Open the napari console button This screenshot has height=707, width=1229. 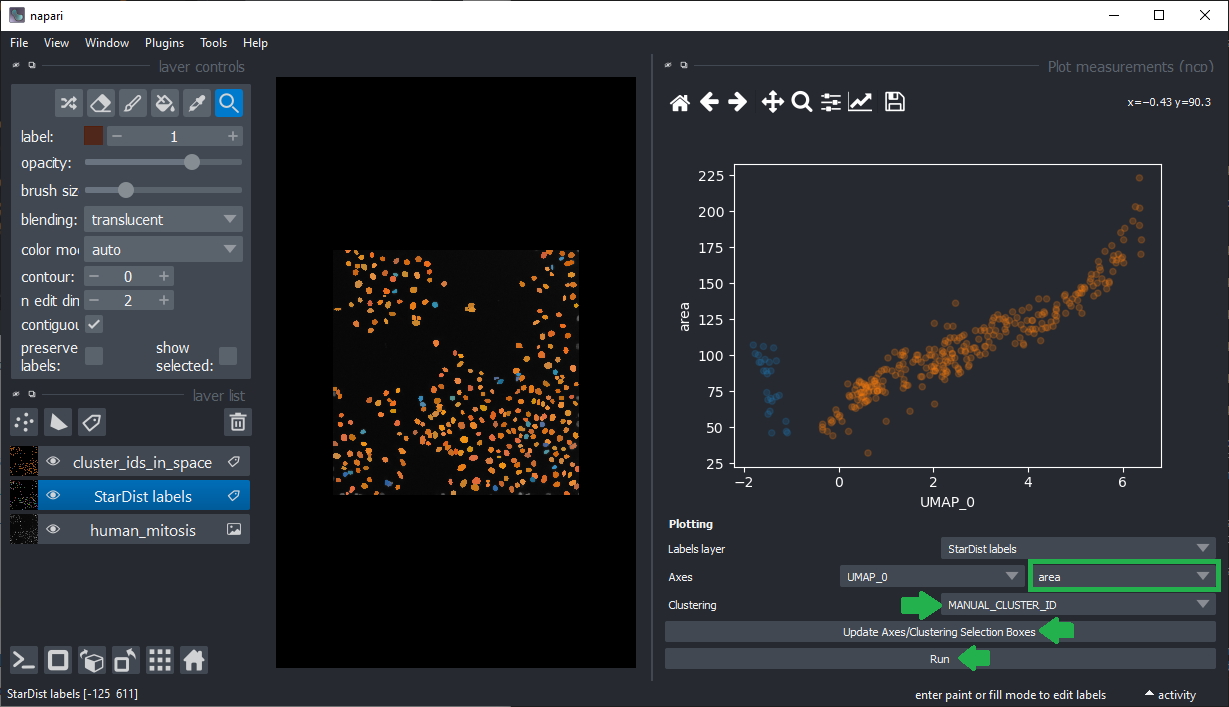point(24,660)
